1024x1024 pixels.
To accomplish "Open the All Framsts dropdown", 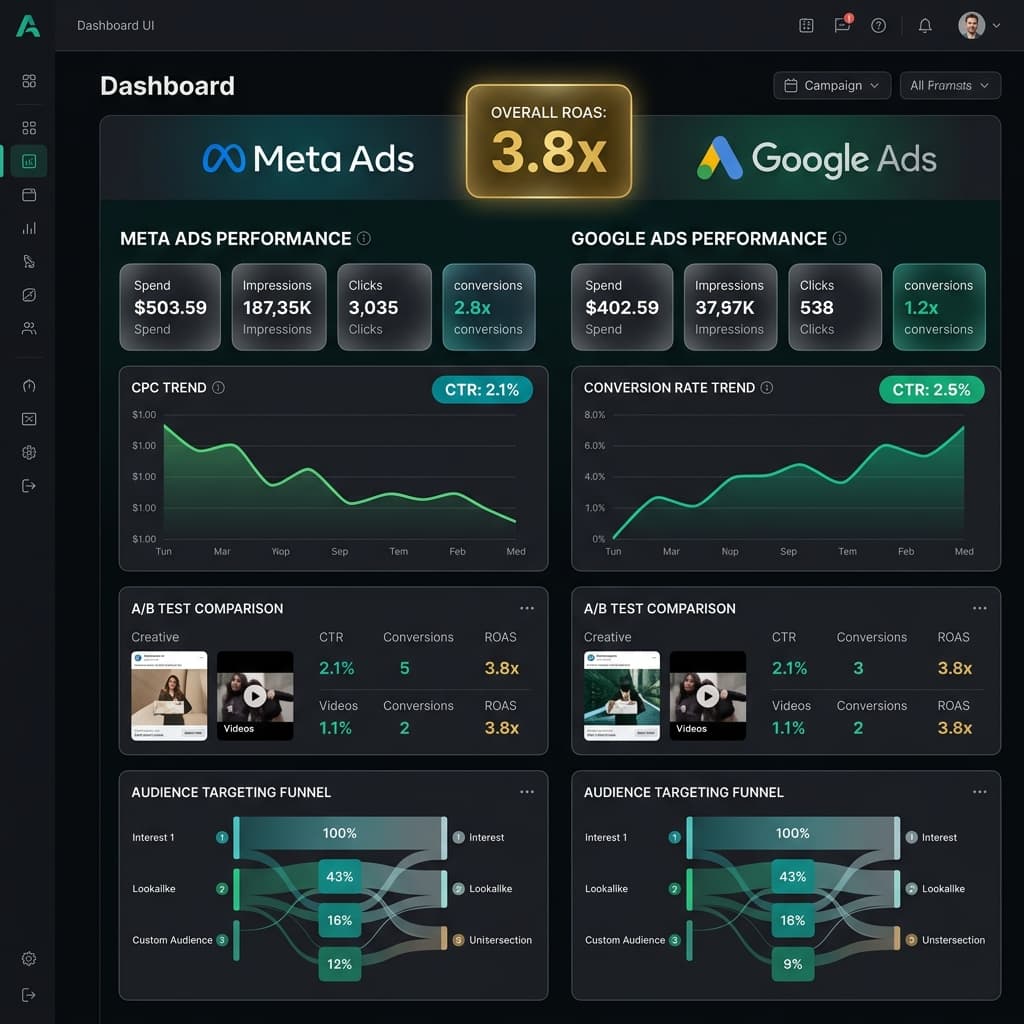I will tap(950, 86).
